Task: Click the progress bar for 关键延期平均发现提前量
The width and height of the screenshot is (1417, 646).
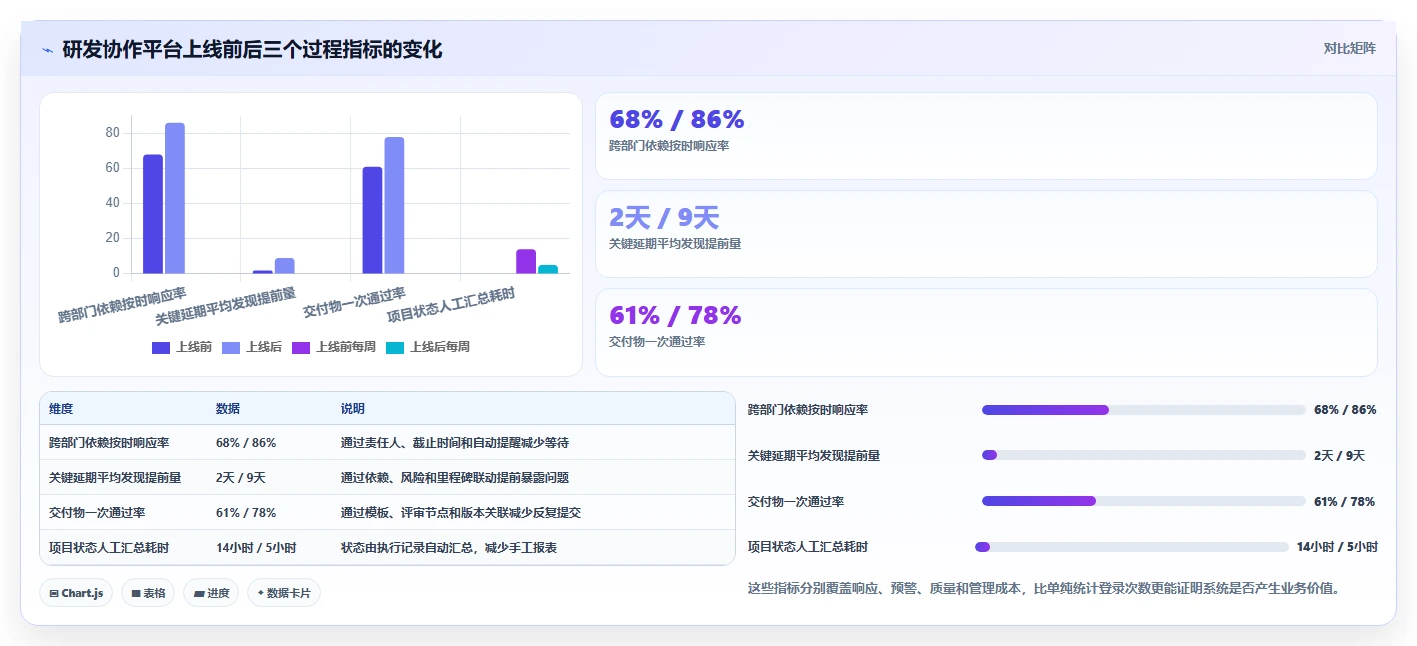Action: pos(1144,455)
